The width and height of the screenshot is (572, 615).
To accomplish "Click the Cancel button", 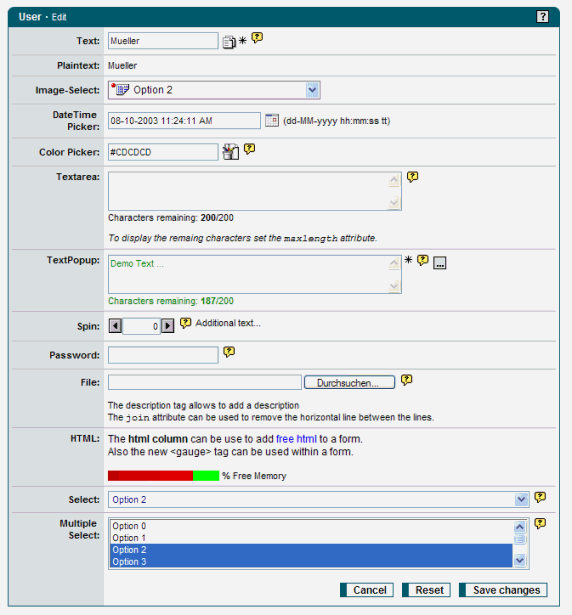I will click(x=367, y=590).
